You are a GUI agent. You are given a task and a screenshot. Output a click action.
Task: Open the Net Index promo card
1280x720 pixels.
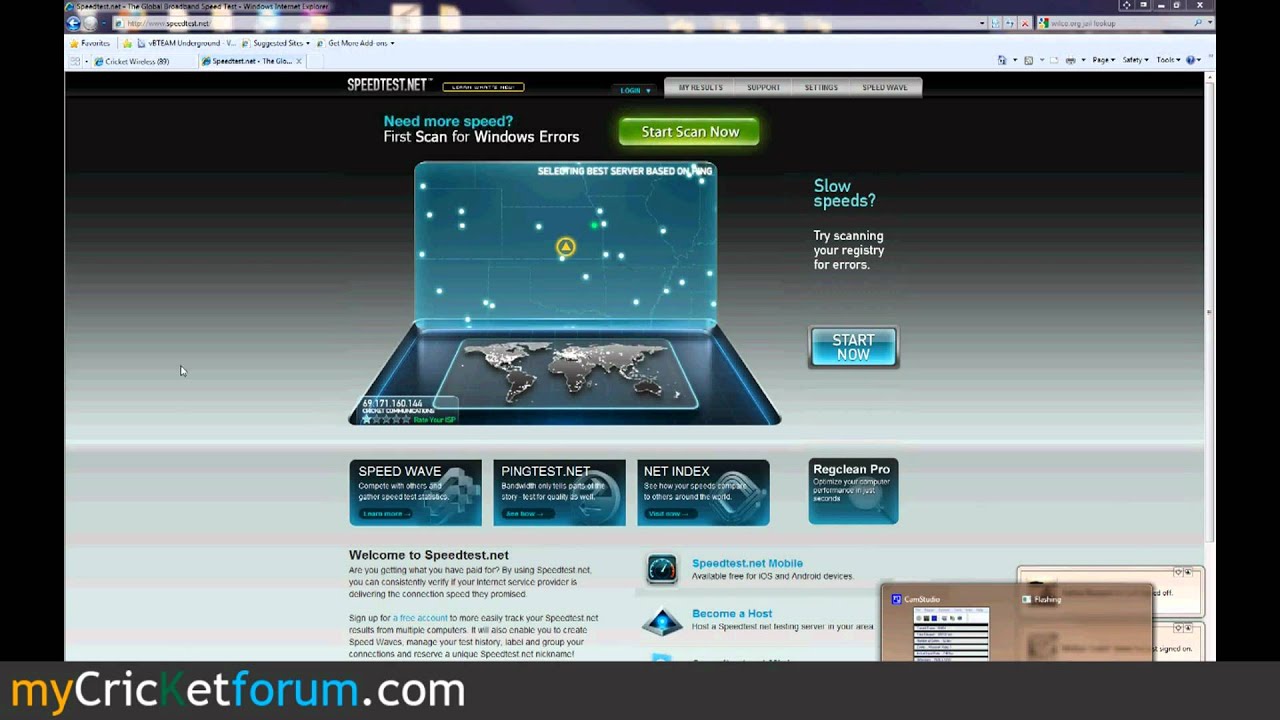coord(703,492)
